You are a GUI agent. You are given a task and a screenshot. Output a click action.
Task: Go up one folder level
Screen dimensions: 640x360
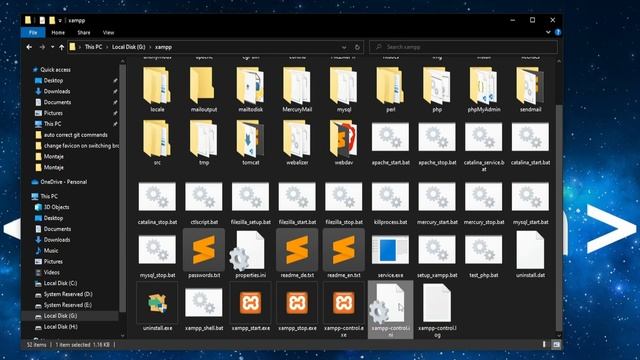[x=61, y=47]
